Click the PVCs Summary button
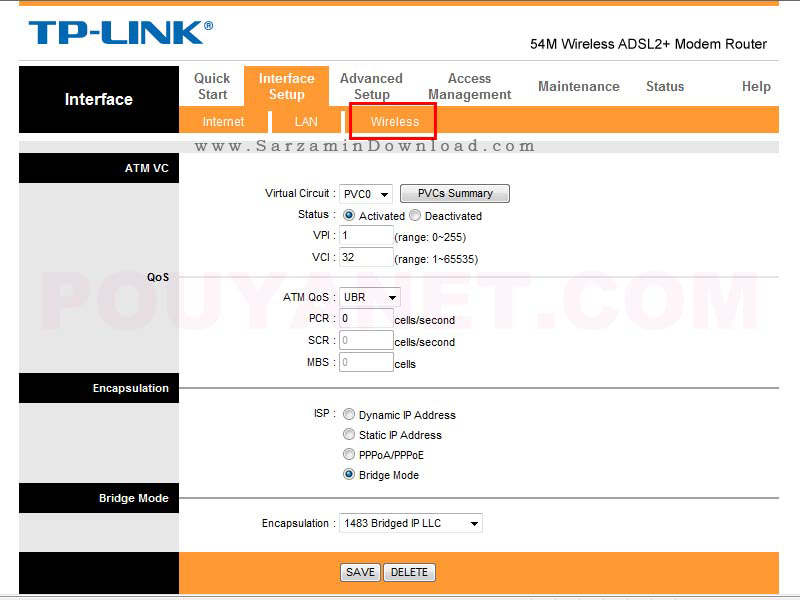800x600 pixels. coord(455,193)
